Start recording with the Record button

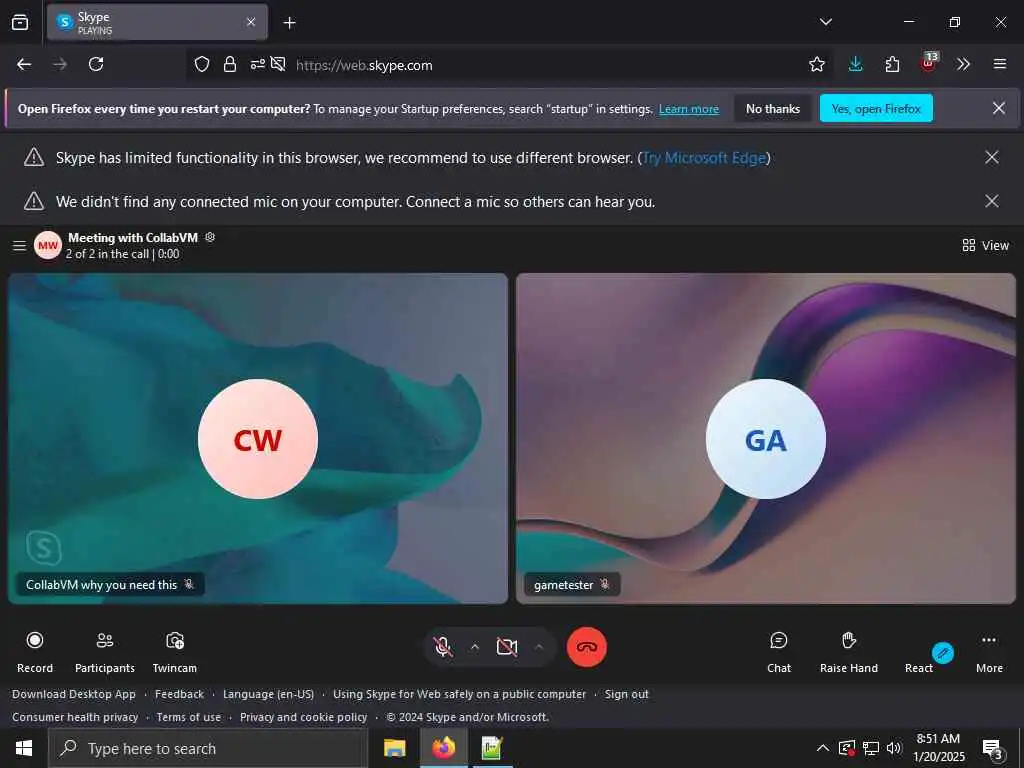pos(35,651)
